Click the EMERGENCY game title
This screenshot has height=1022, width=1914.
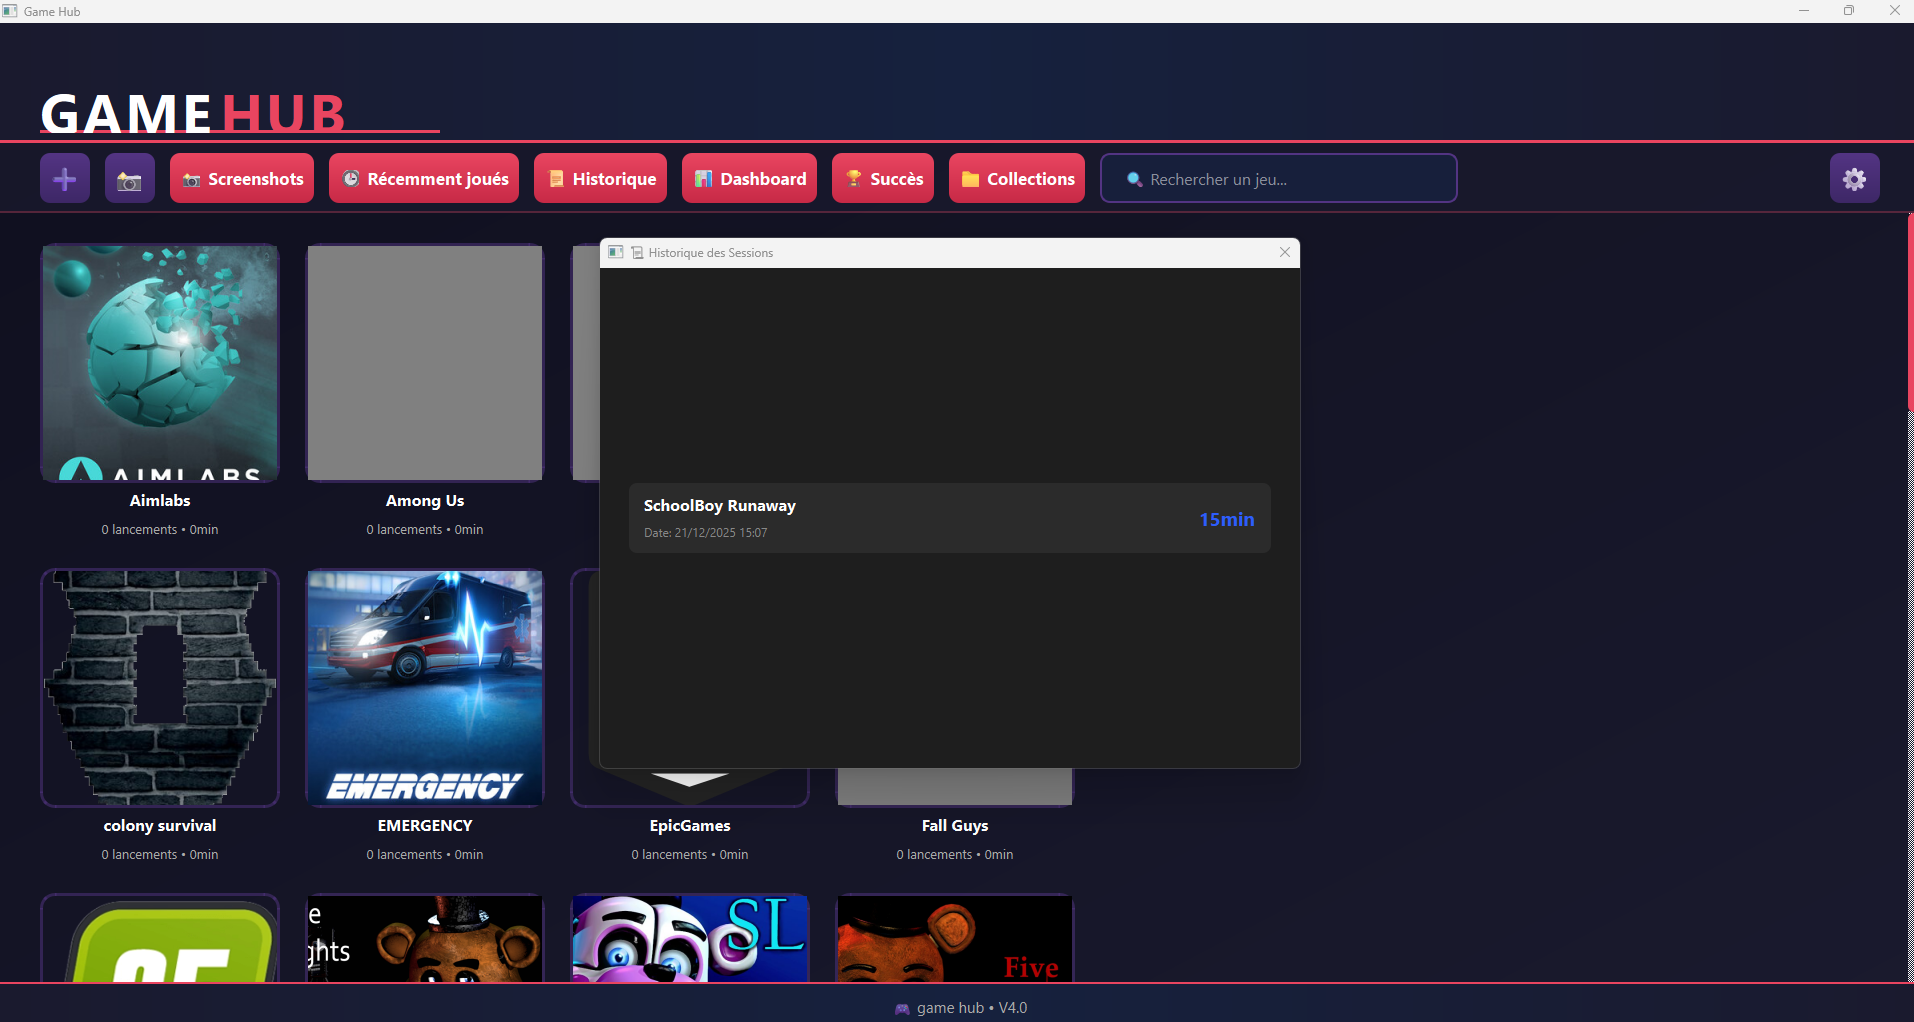coord(425,826)
